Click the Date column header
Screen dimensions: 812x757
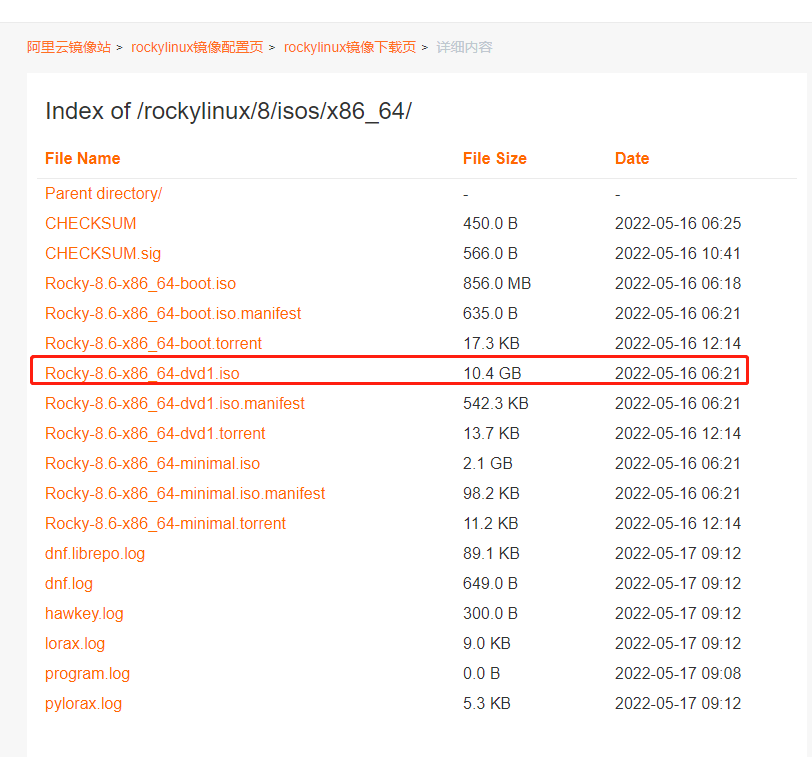(632, 158)
